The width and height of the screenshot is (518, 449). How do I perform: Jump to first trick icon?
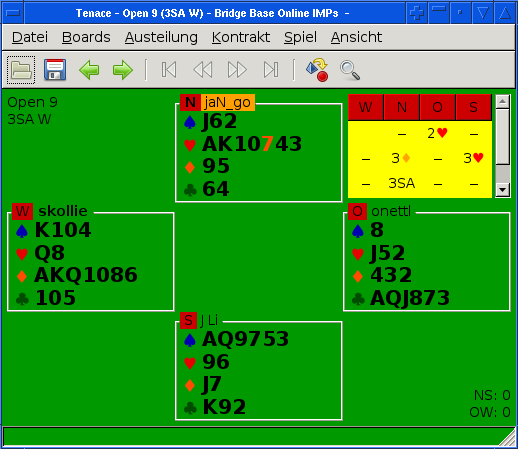coord(169,70)
